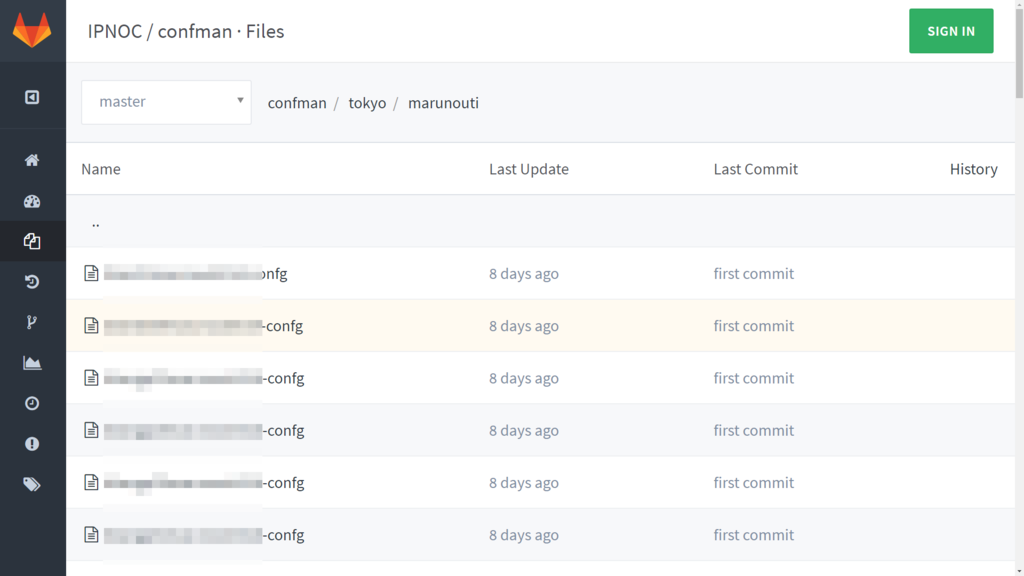Click the page vertical scrollbar thumb

pyautogui.click(x=1019, y=54)
